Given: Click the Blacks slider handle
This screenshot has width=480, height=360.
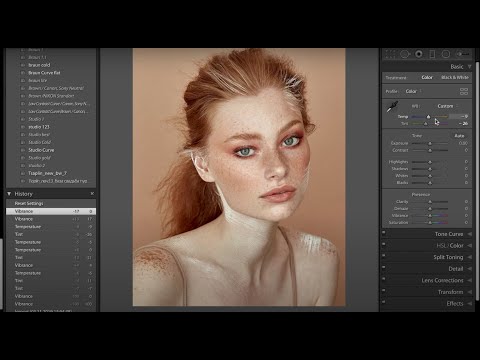Looking at the screenshot, I should 430,183.
